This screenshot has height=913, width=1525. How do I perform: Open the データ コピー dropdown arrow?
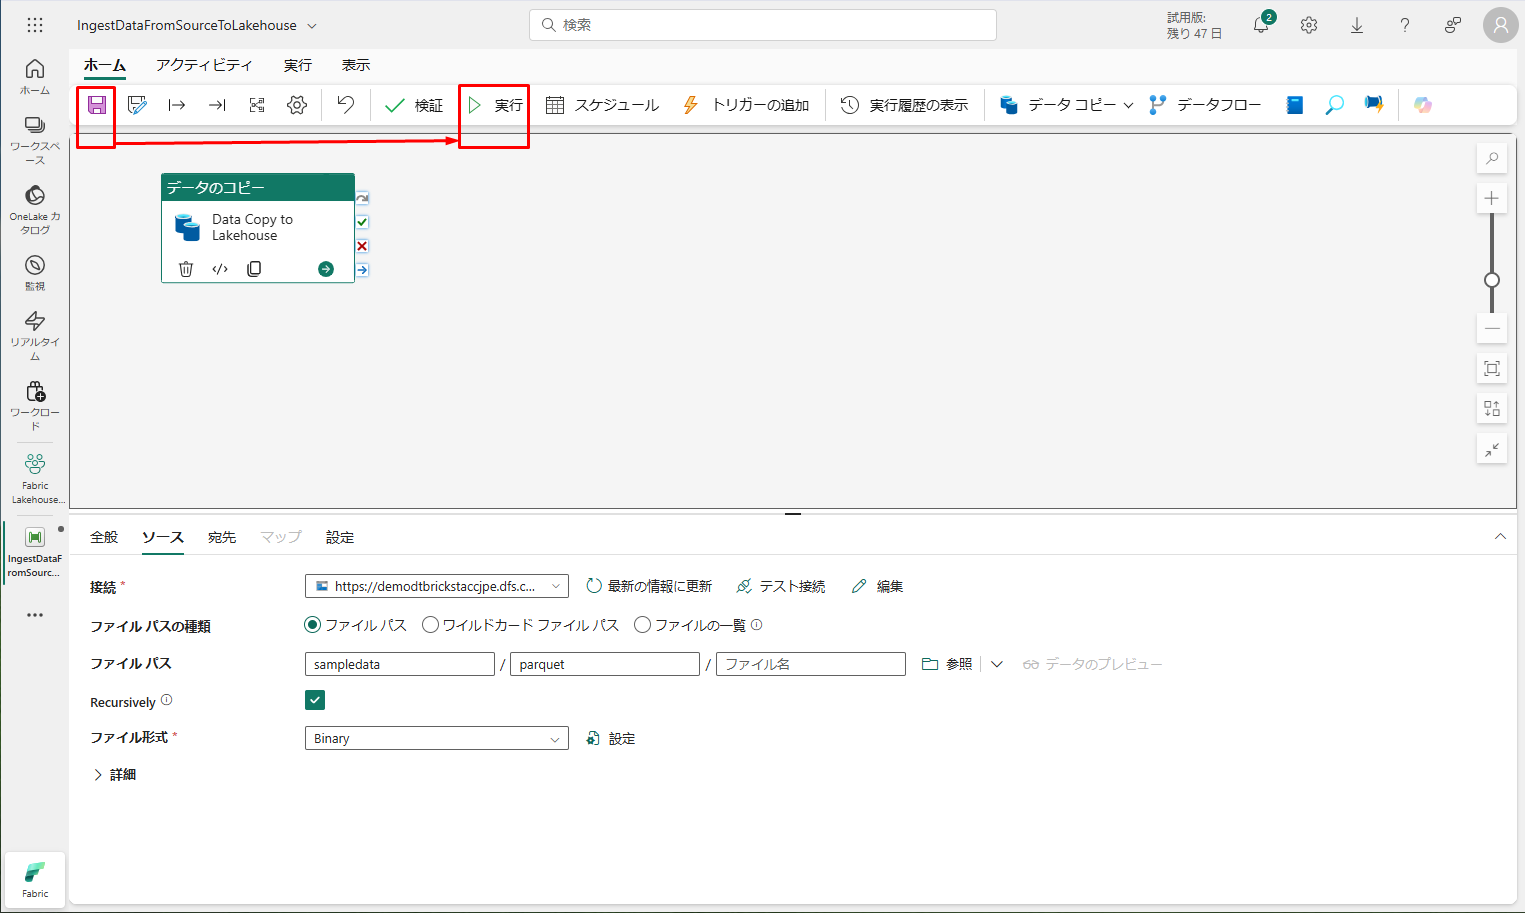click(1129, 105)
